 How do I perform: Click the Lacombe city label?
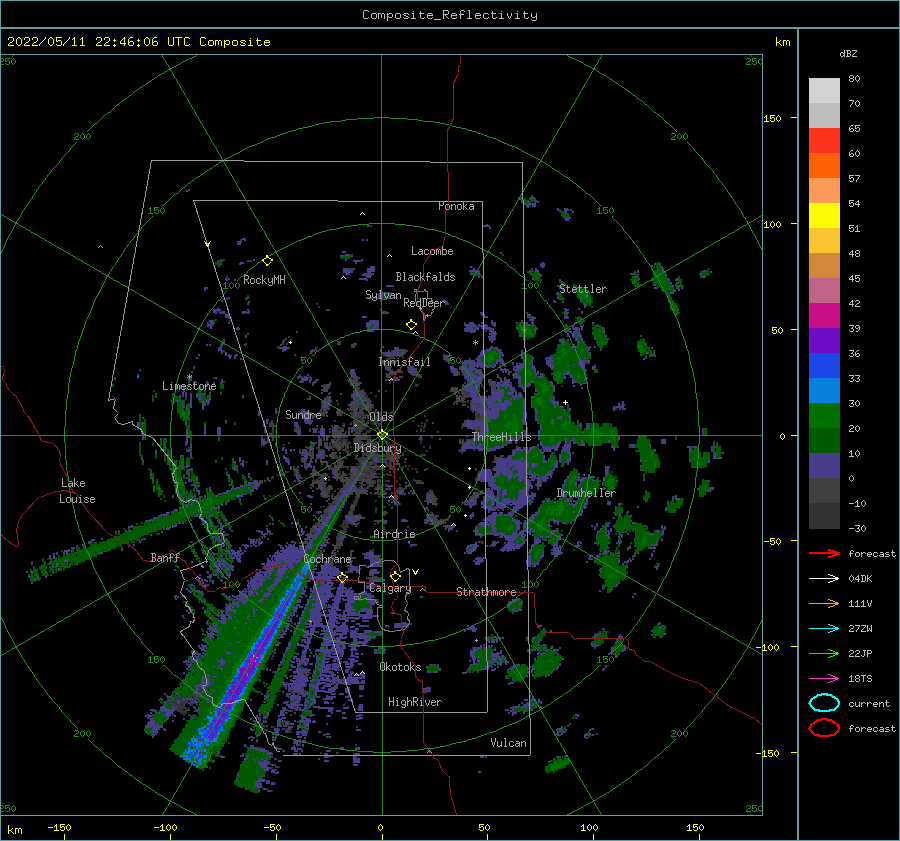pyautogui.click(x=432, y=251)
